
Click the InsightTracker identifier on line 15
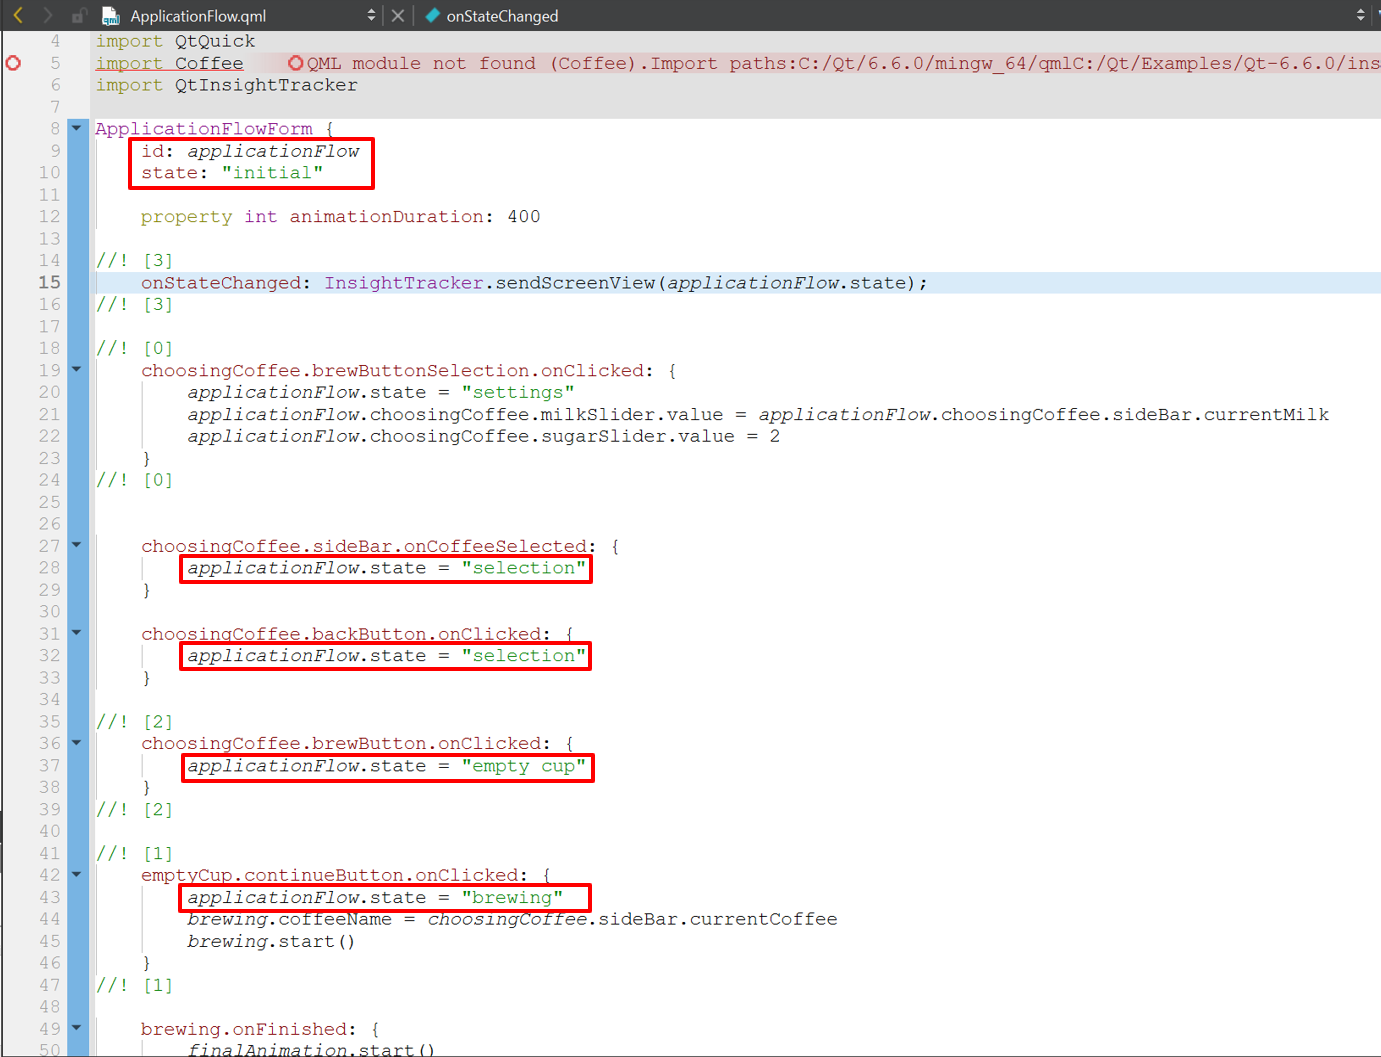[404, 283]
